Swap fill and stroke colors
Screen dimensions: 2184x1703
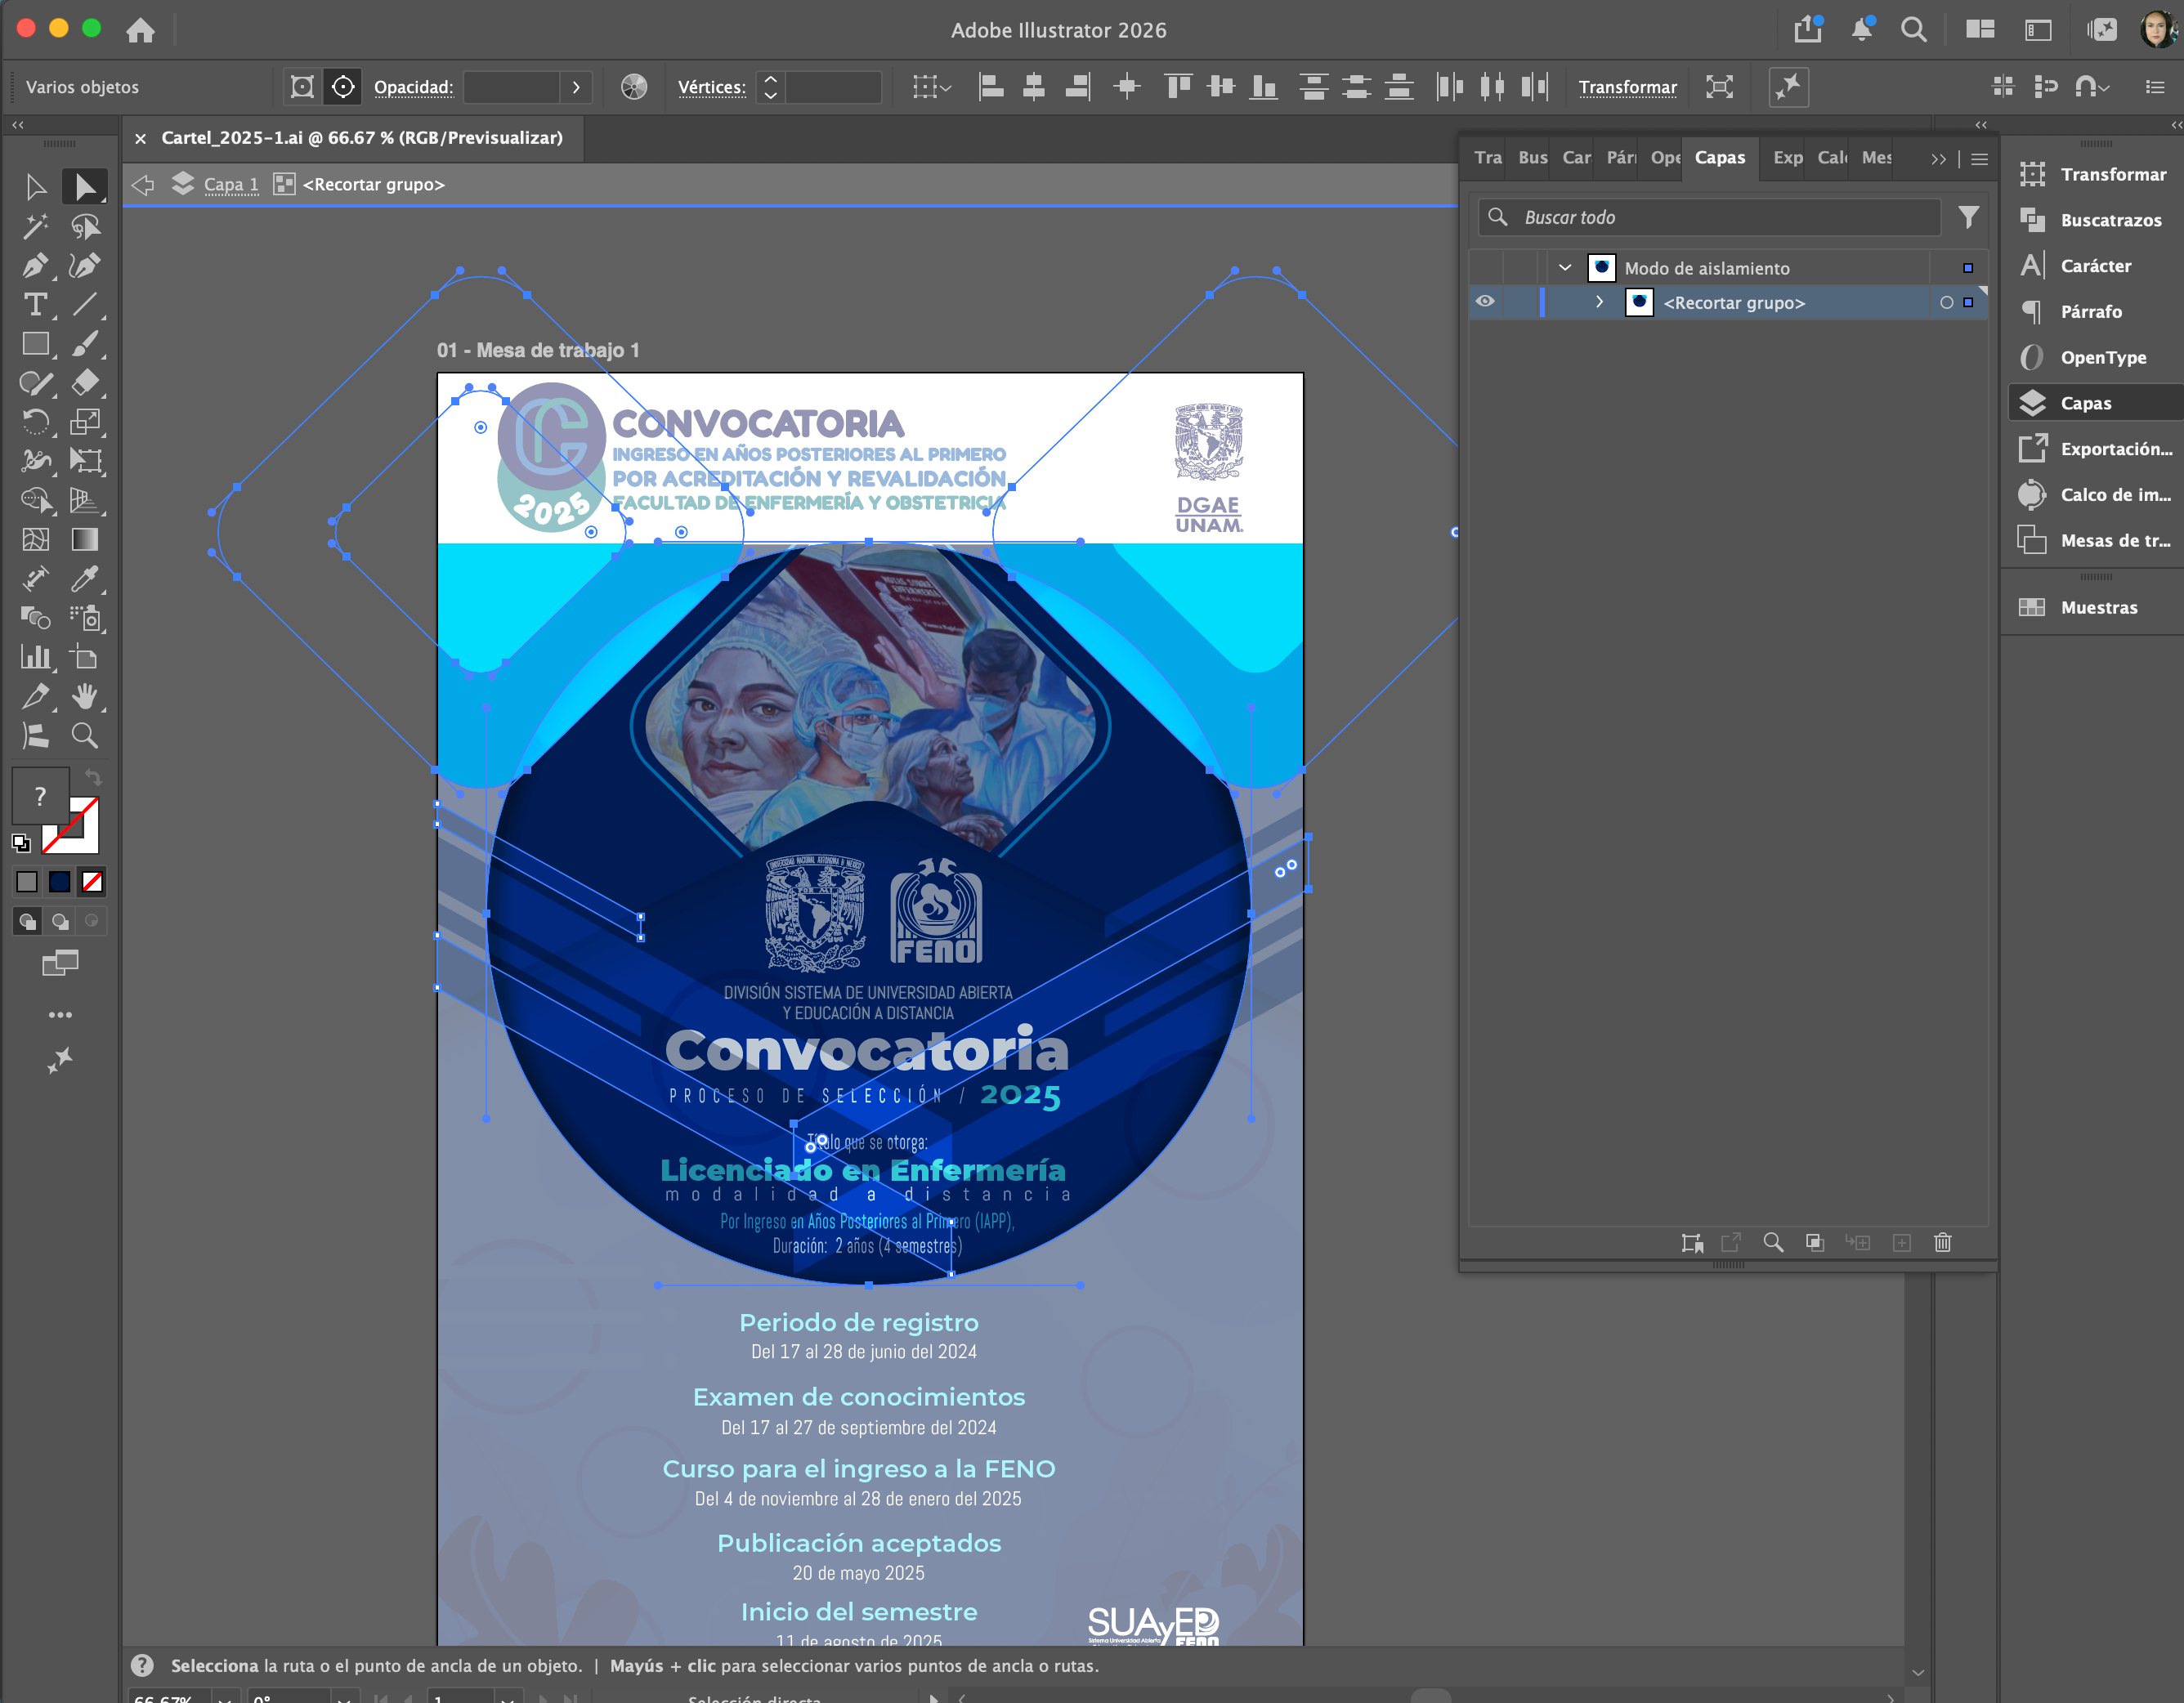(x=93, y=777)
